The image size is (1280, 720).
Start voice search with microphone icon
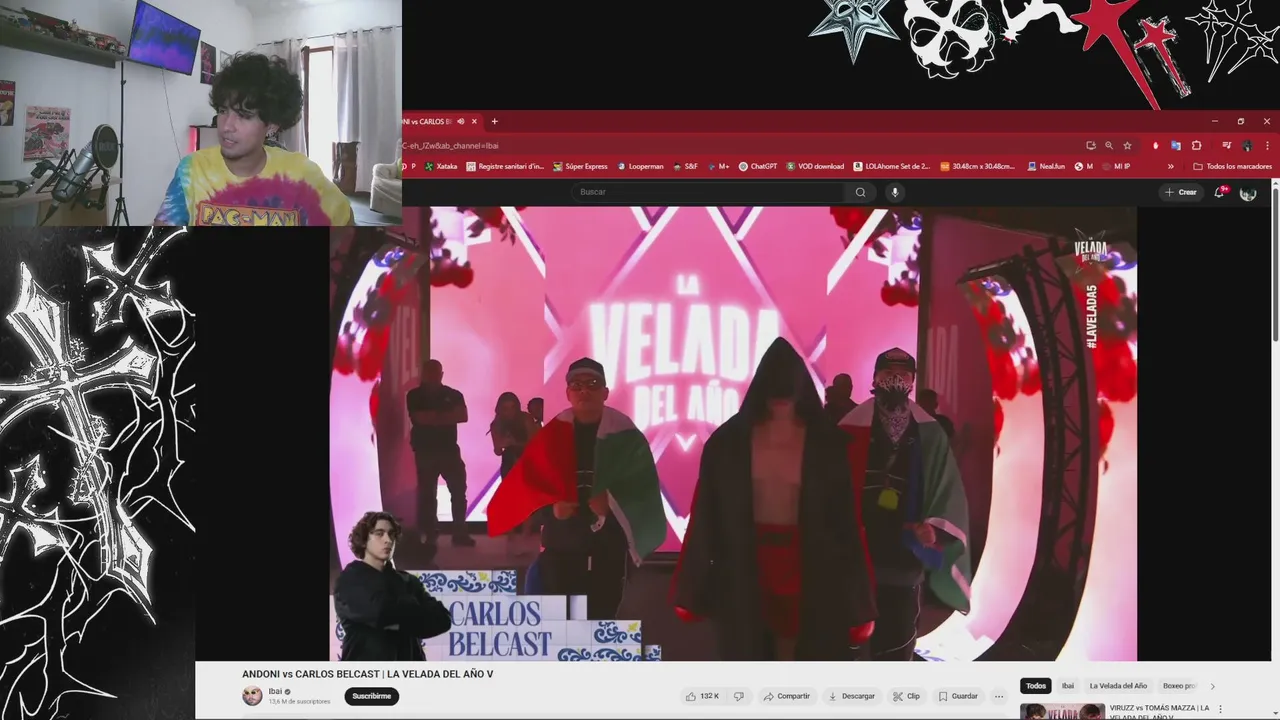pos(894,192)
